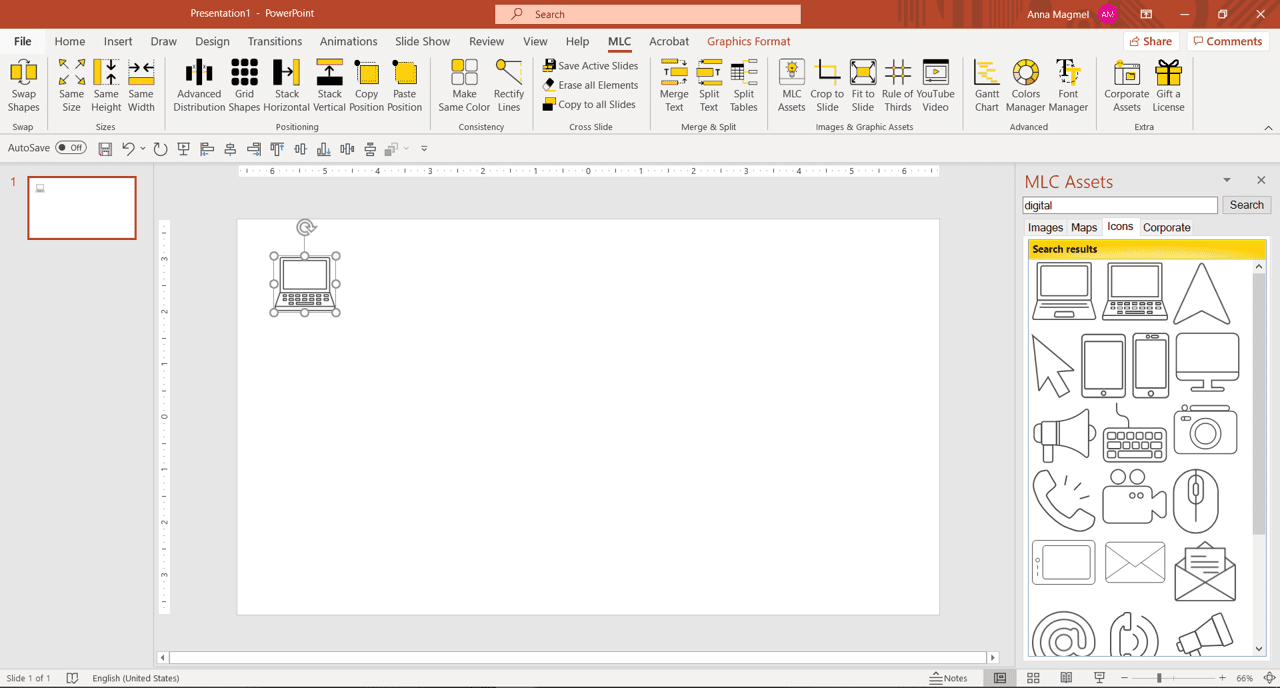
Task: Adjust the zoom slider in status bar
Action: point(1159,678)
